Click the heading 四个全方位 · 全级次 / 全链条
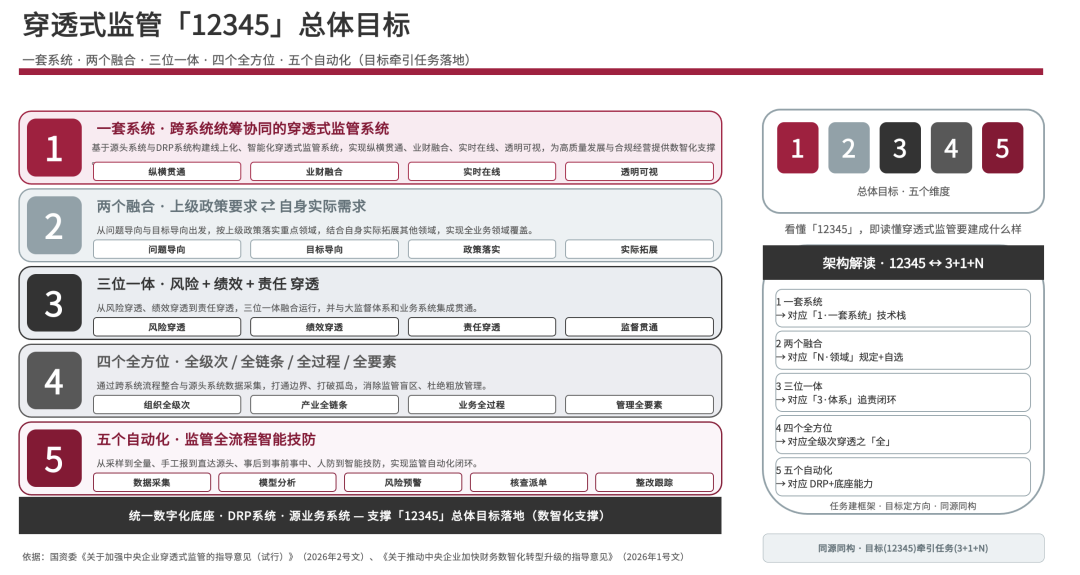1080x575 pixels. [x=247, y=362]
